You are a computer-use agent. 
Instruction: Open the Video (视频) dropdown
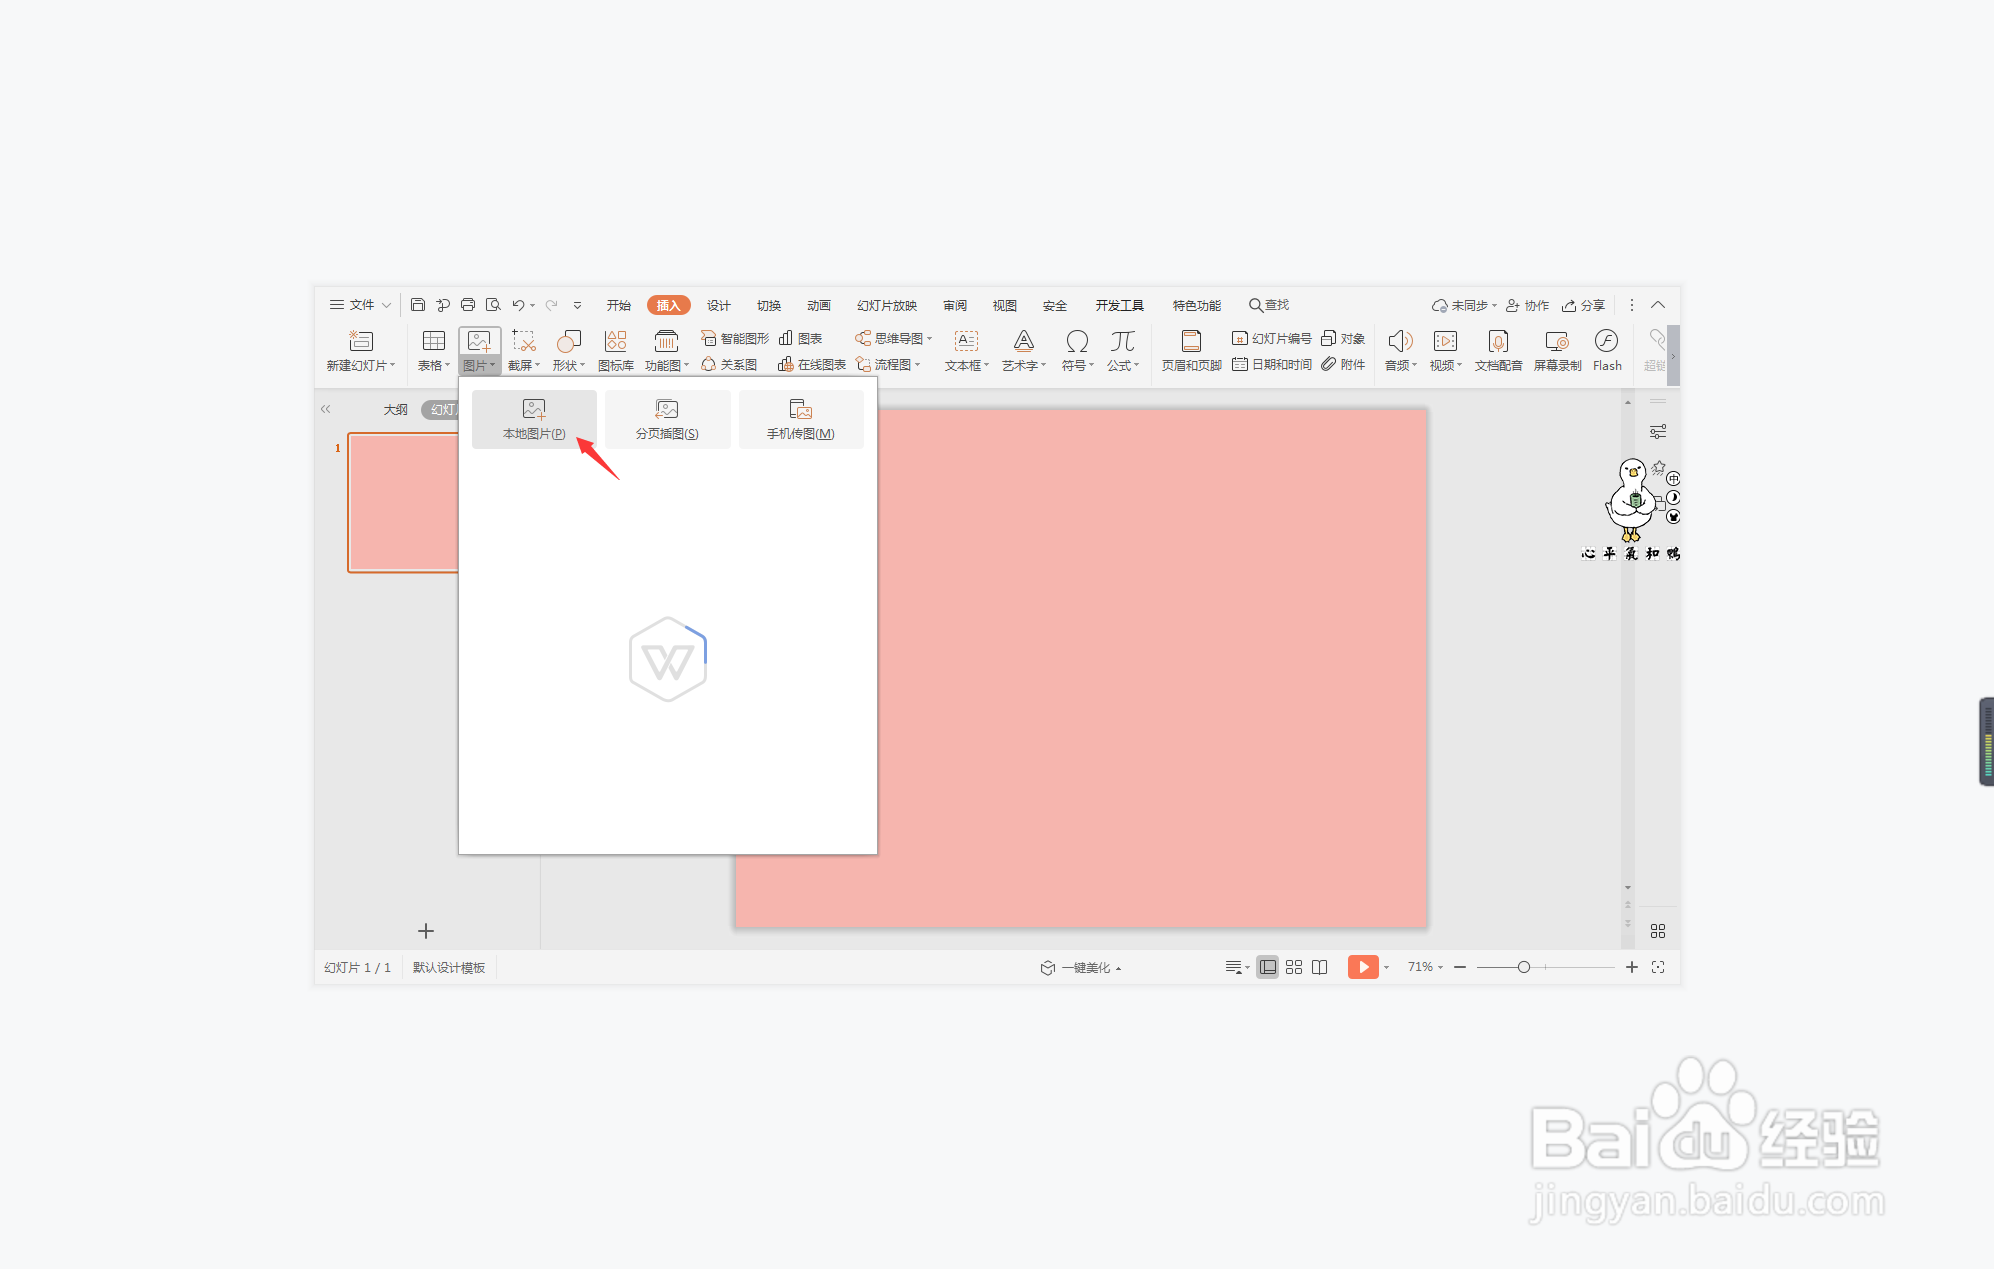pyautogui.click(x=1445, y=350)
